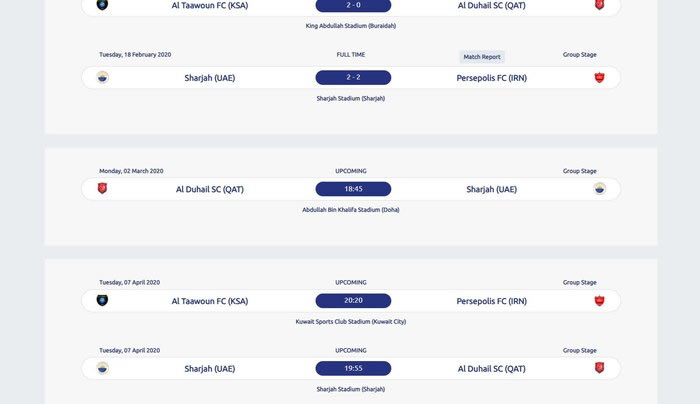
Task: Select the 19:55 kickoff time pill
Action: pyautogui.click(x=353, y=368)
